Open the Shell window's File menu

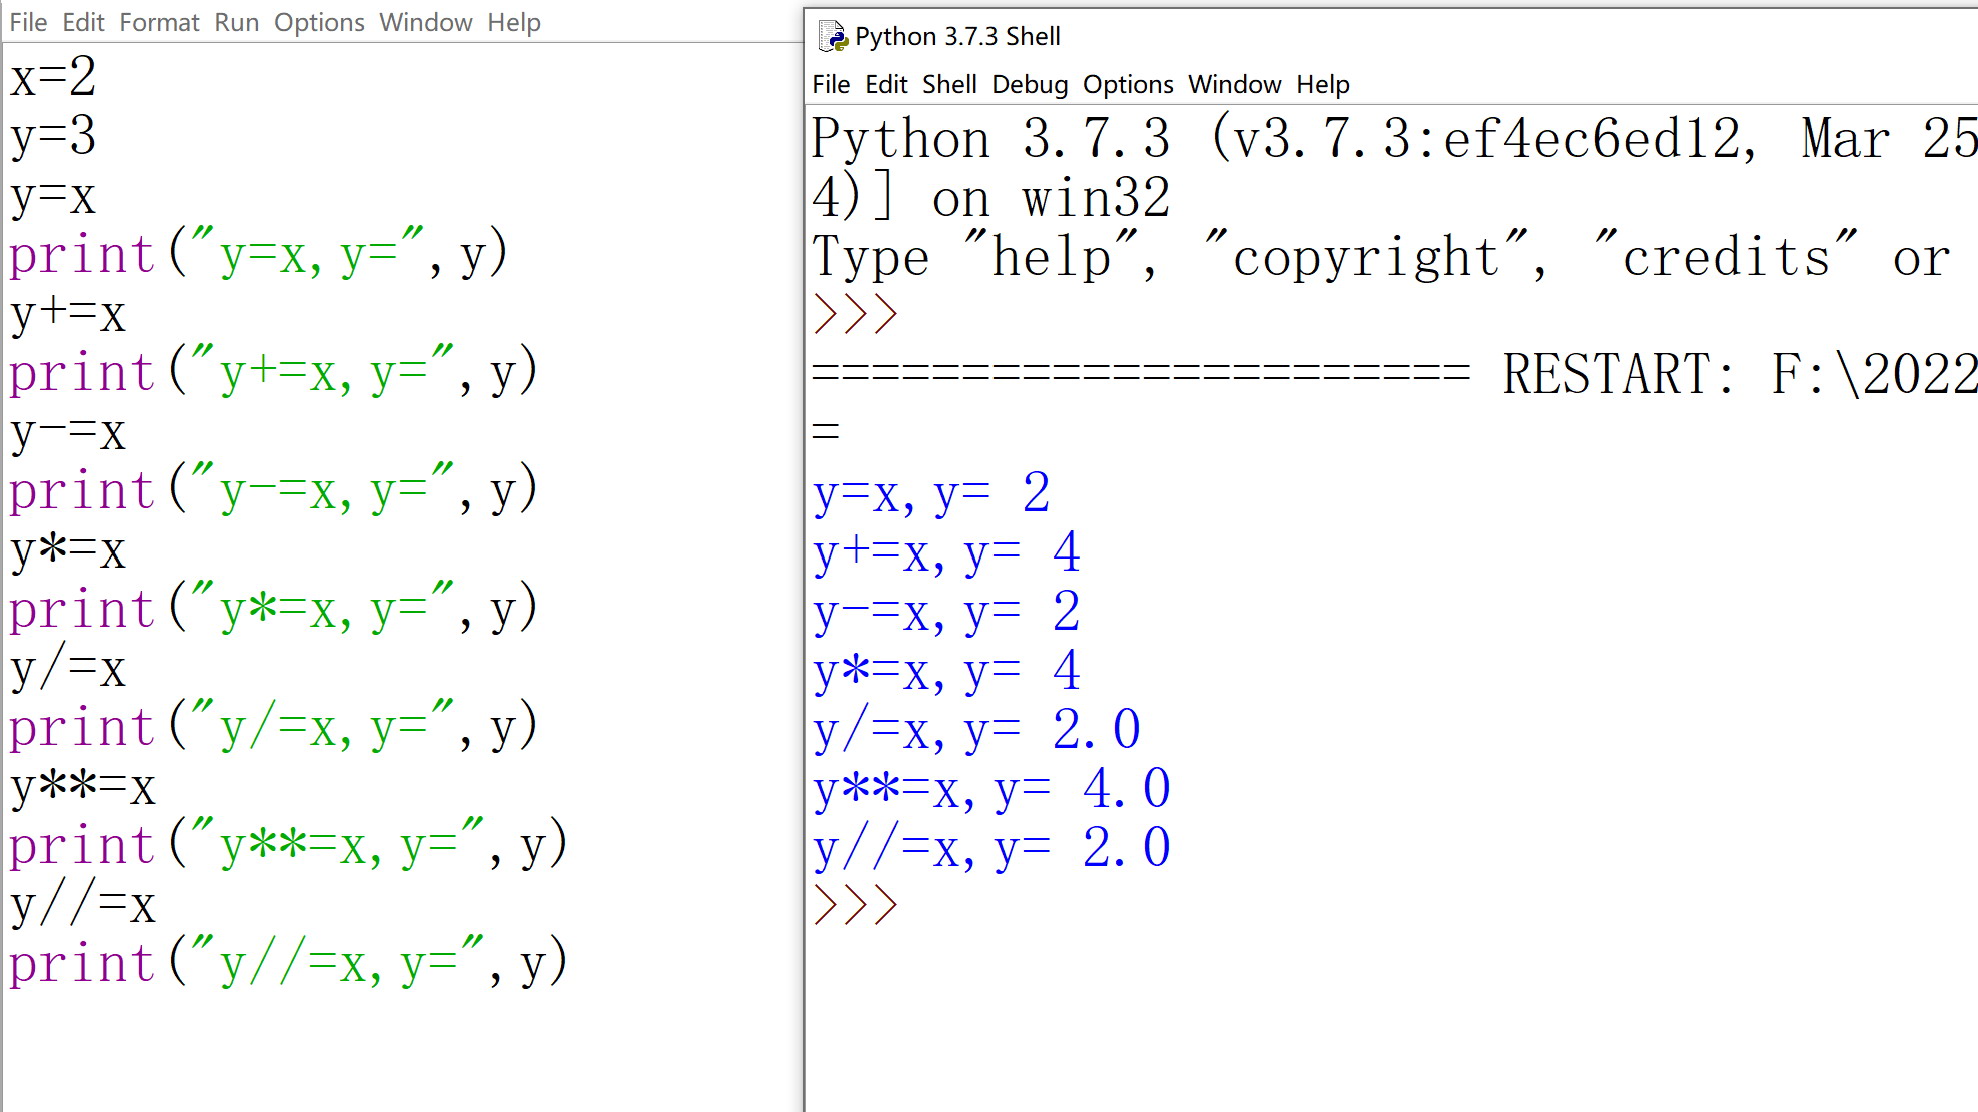(x=831, y=84)
